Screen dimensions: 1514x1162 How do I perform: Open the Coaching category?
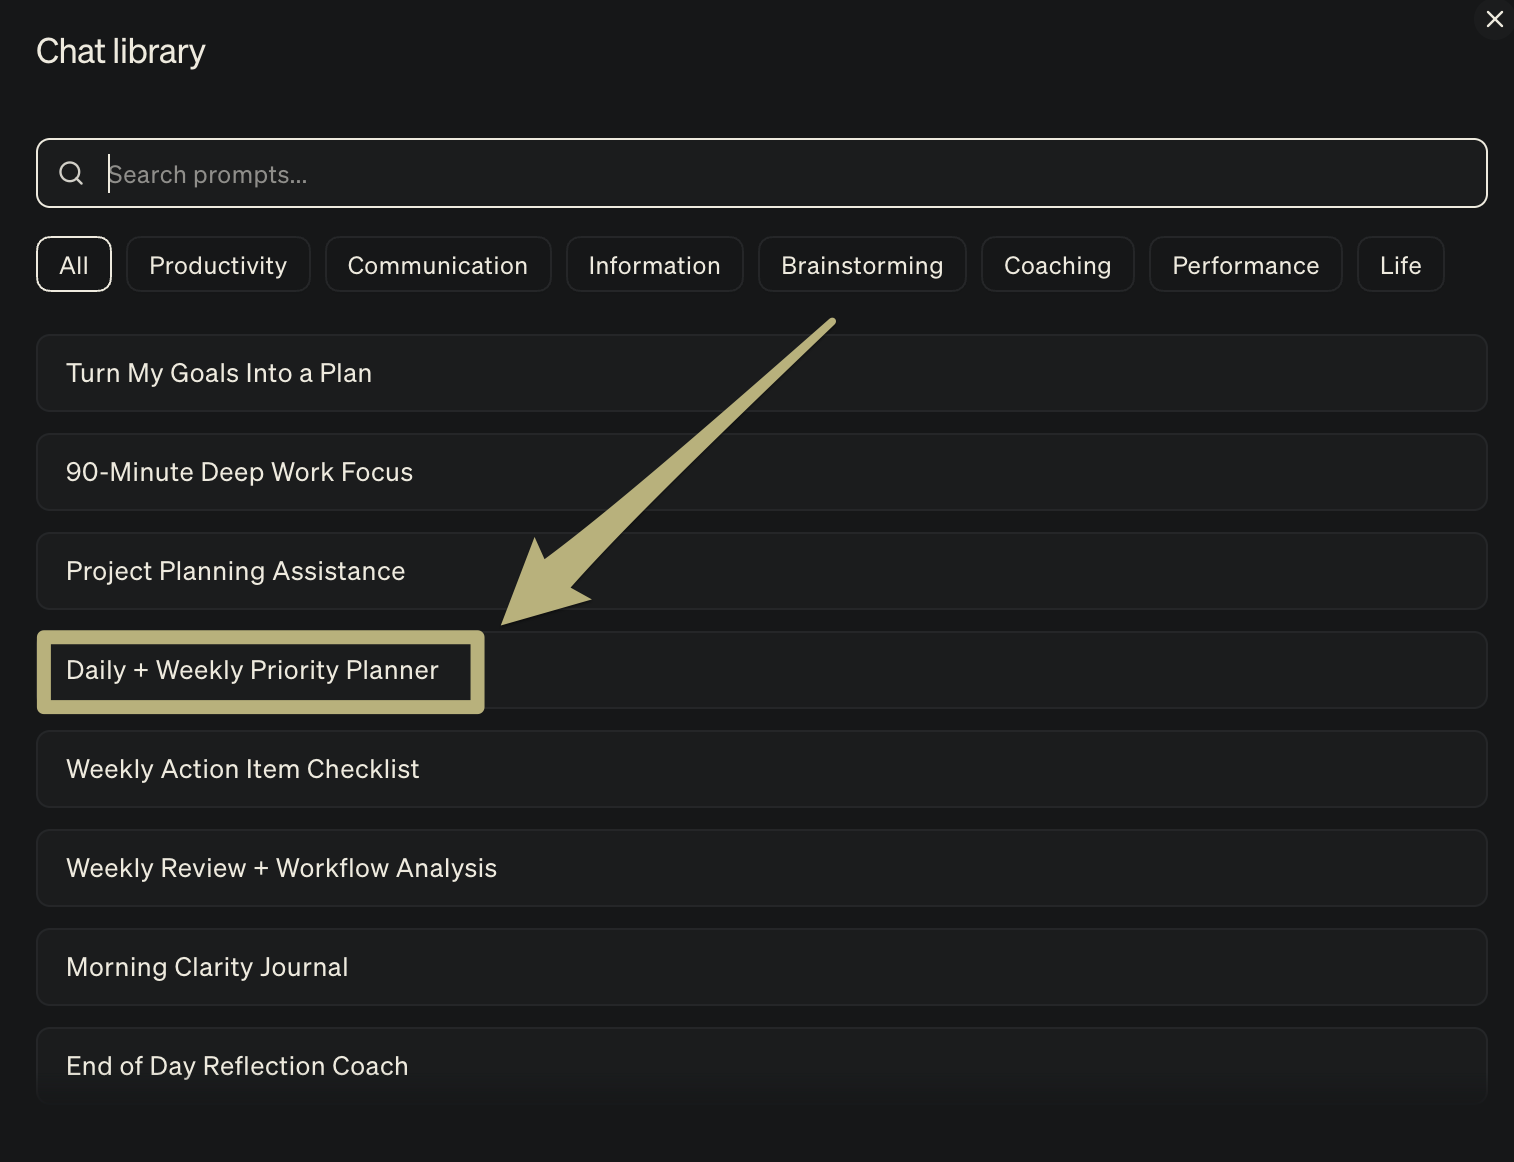coord(1057,265)
